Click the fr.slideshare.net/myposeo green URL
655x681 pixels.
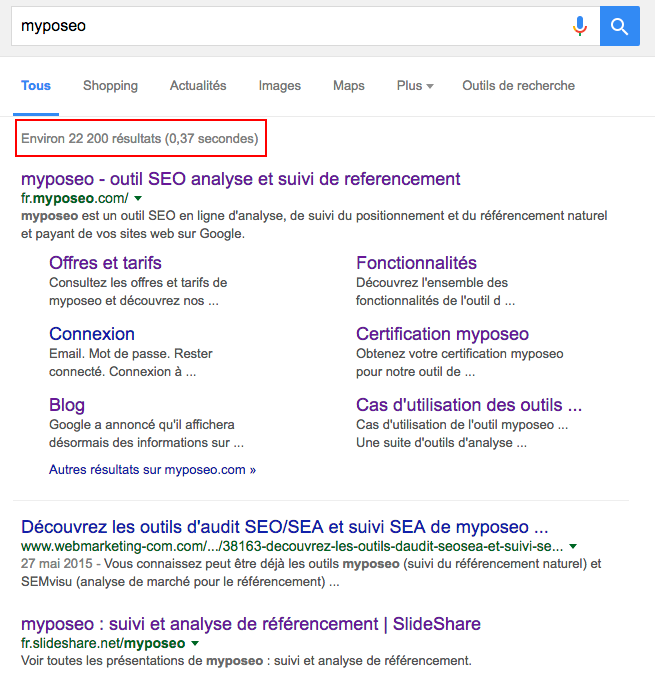(103, 643)
